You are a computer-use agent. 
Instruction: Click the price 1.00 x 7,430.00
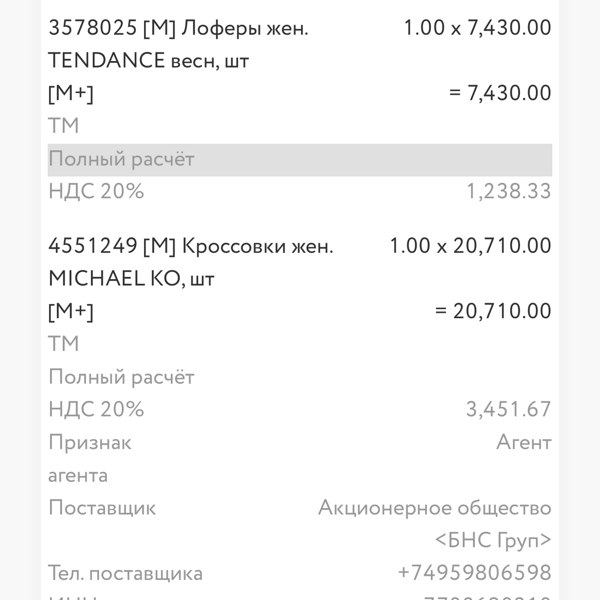[x=478, y=28]
